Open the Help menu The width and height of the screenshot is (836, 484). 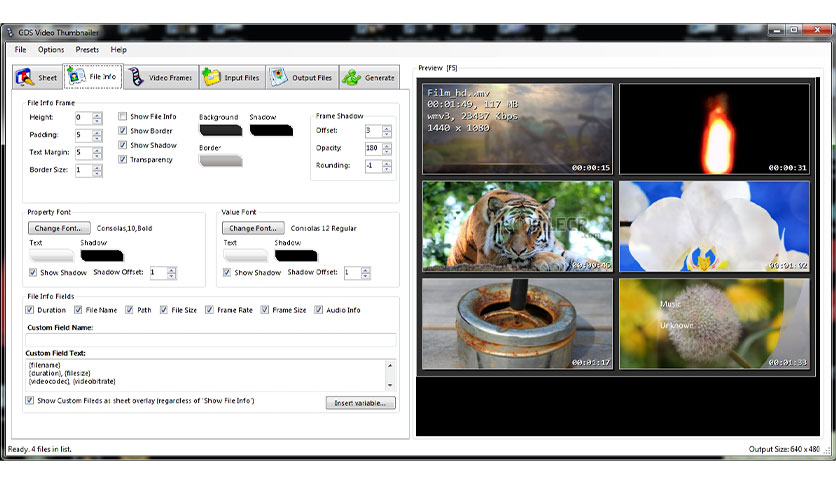point(118,50)
